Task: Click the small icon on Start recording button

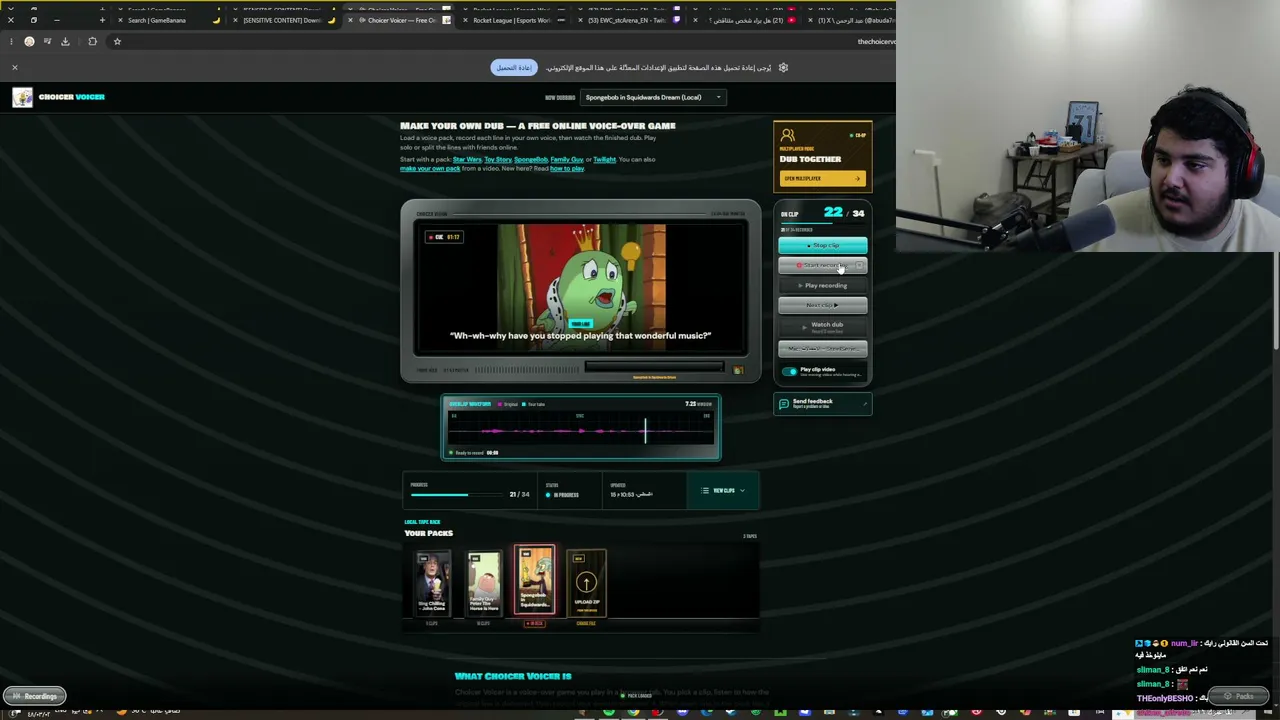Action: coord(859,265)
